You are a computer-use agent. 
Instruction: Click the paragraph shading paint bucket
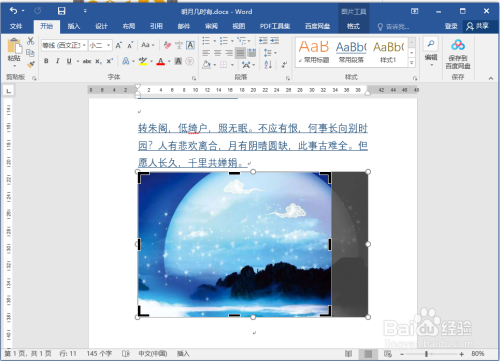(x=206, y=64)
